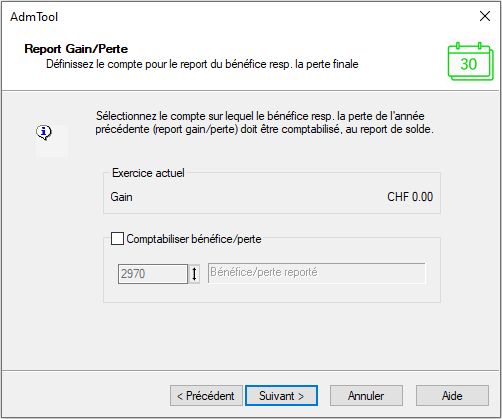Viewport: 502px width, 419px height.
Task: Open account picker arrow beside 2970
Action: point(194,274)
